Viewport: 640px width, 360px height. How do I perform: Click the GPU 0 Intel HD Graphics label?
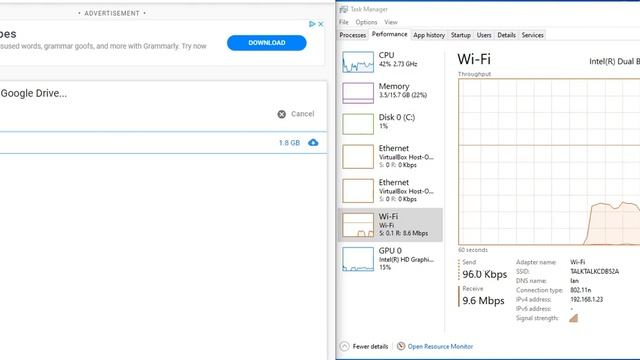pyautogui.click(x=406, y=259)
